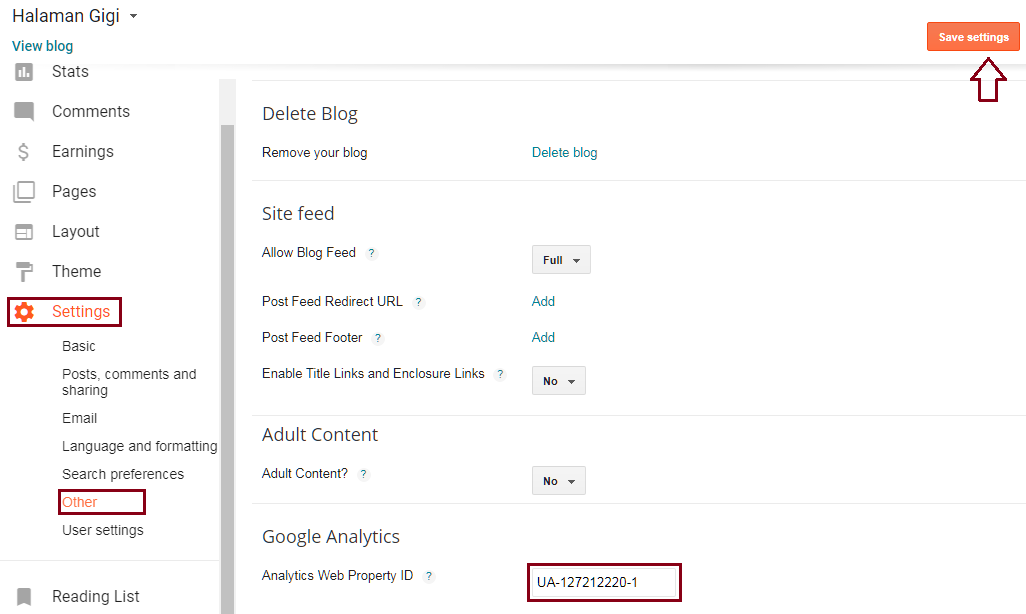The width and height of the screenshot is (1026, 614).
Task: Open the Adult Content dropdown
Action: (x=558, y=481)
